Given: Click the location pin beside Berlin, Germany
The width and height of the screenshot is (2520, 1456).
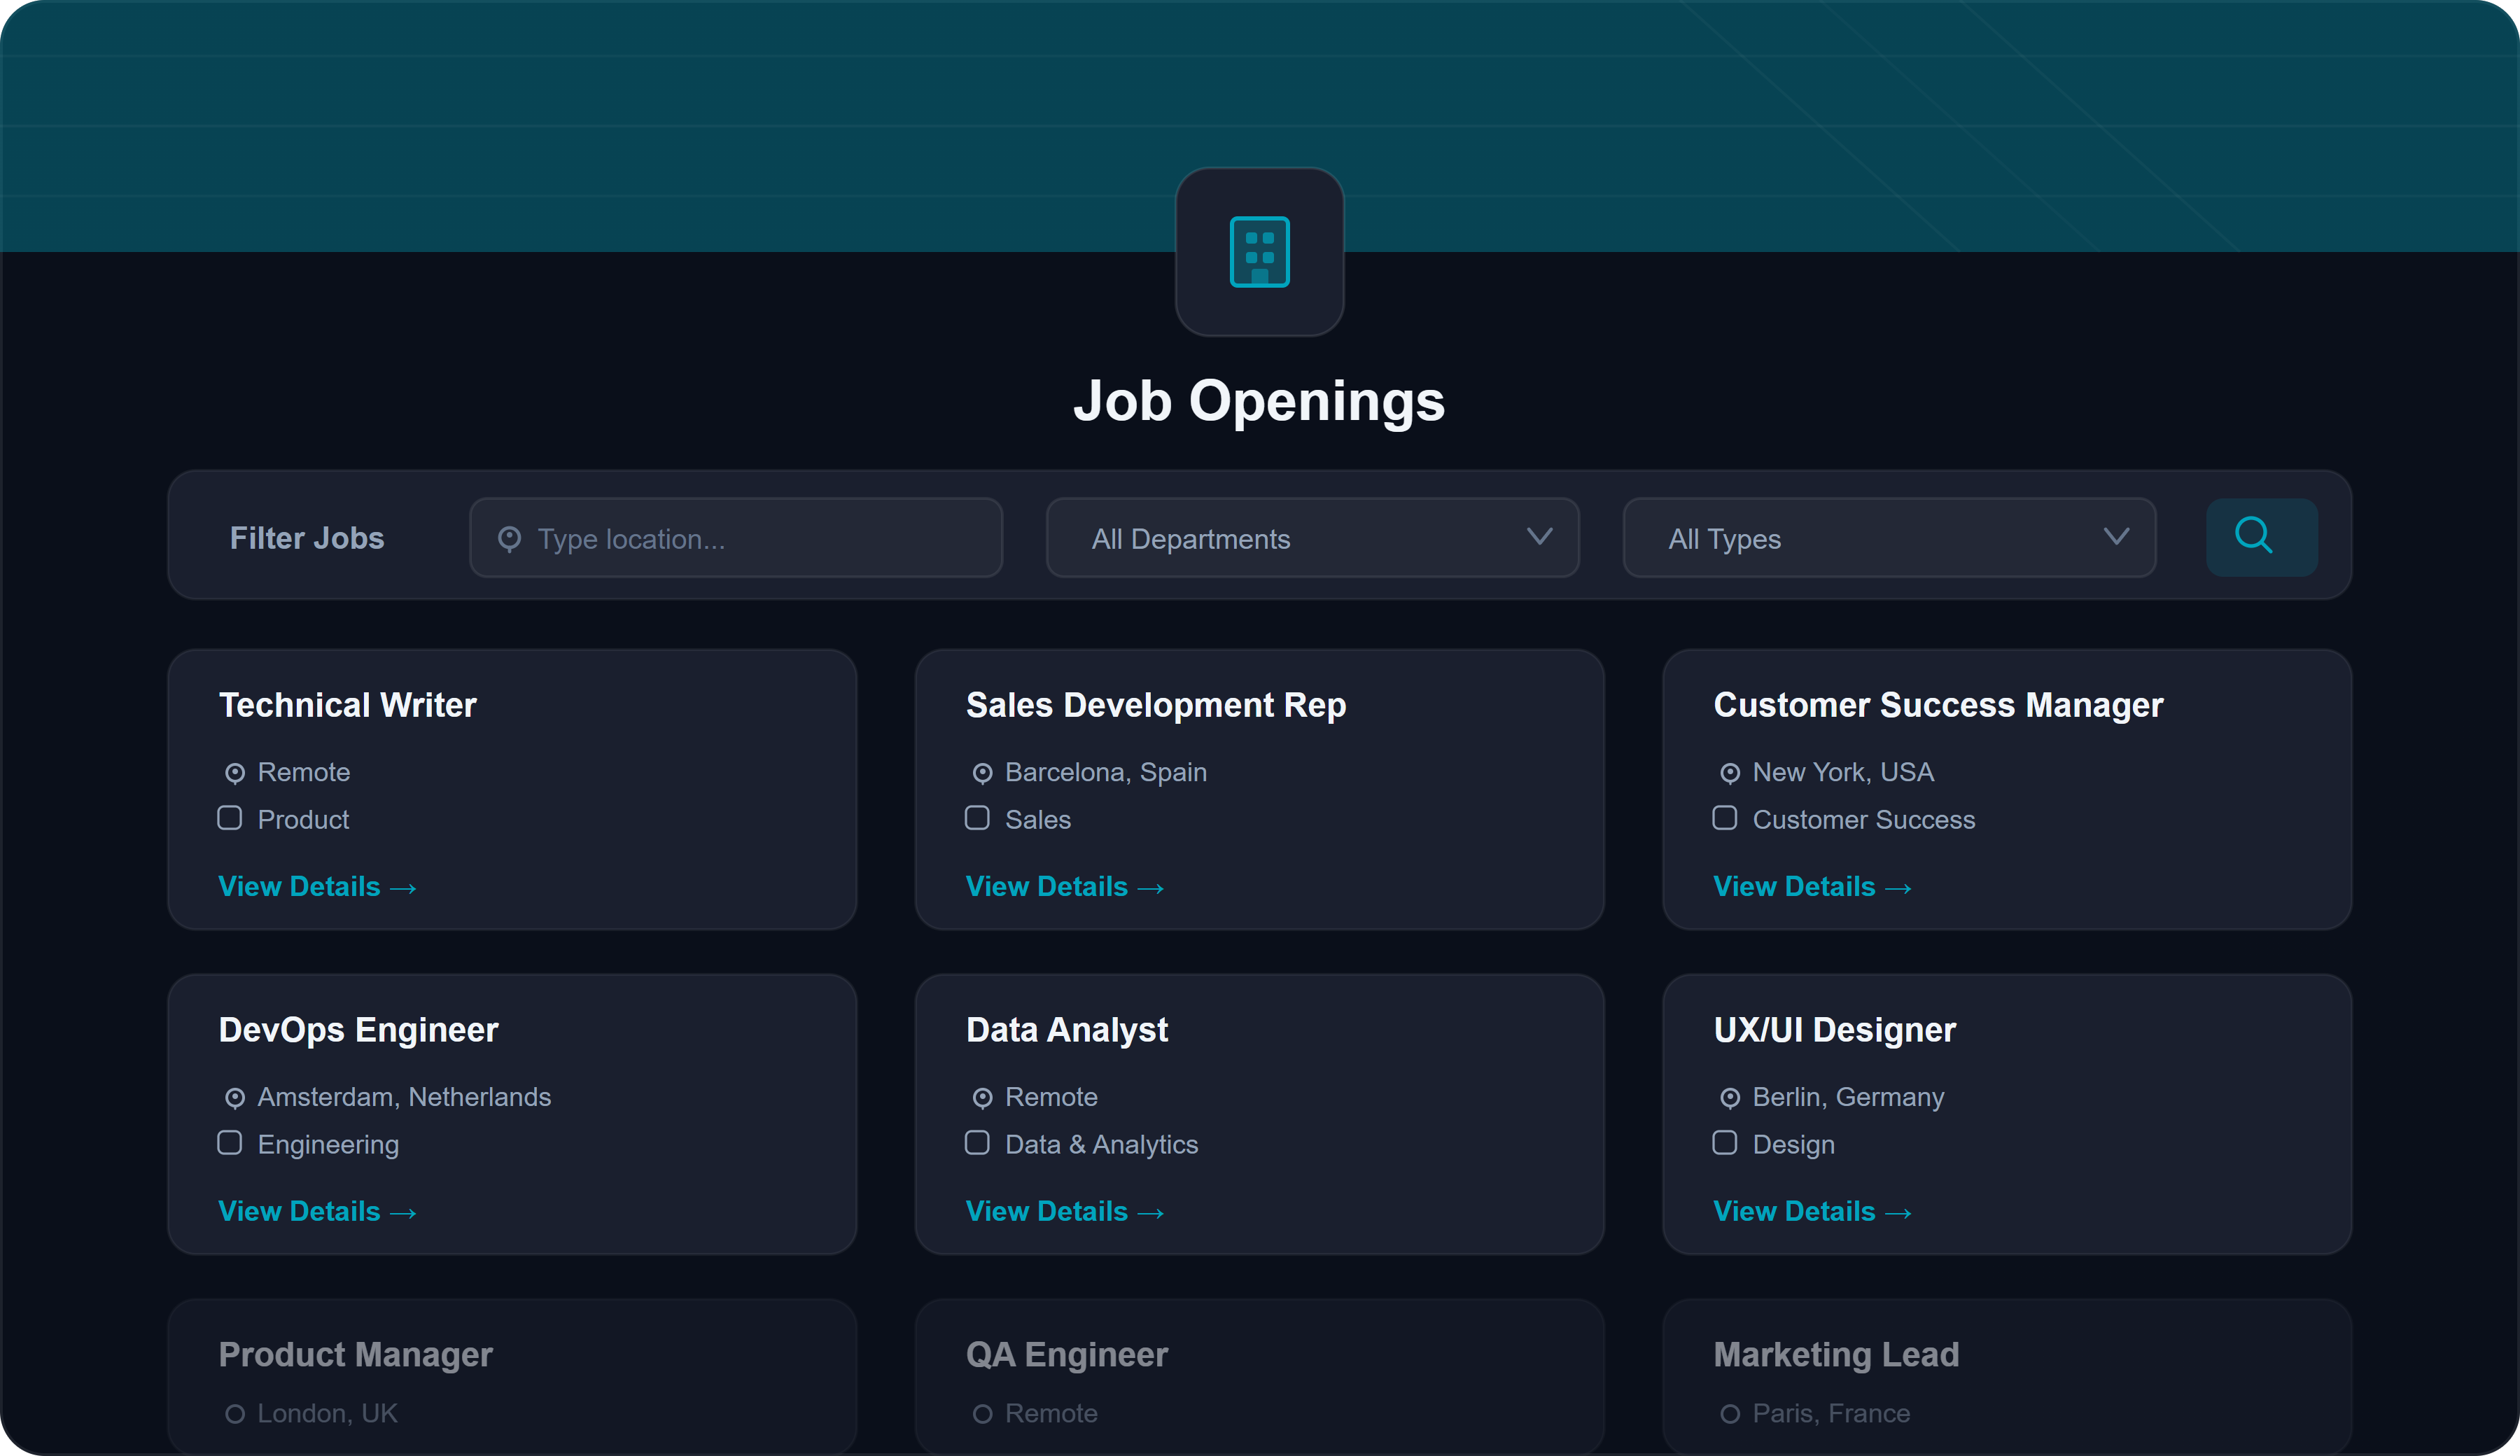Looking at the screenshot, I should pos(1730,1098).
